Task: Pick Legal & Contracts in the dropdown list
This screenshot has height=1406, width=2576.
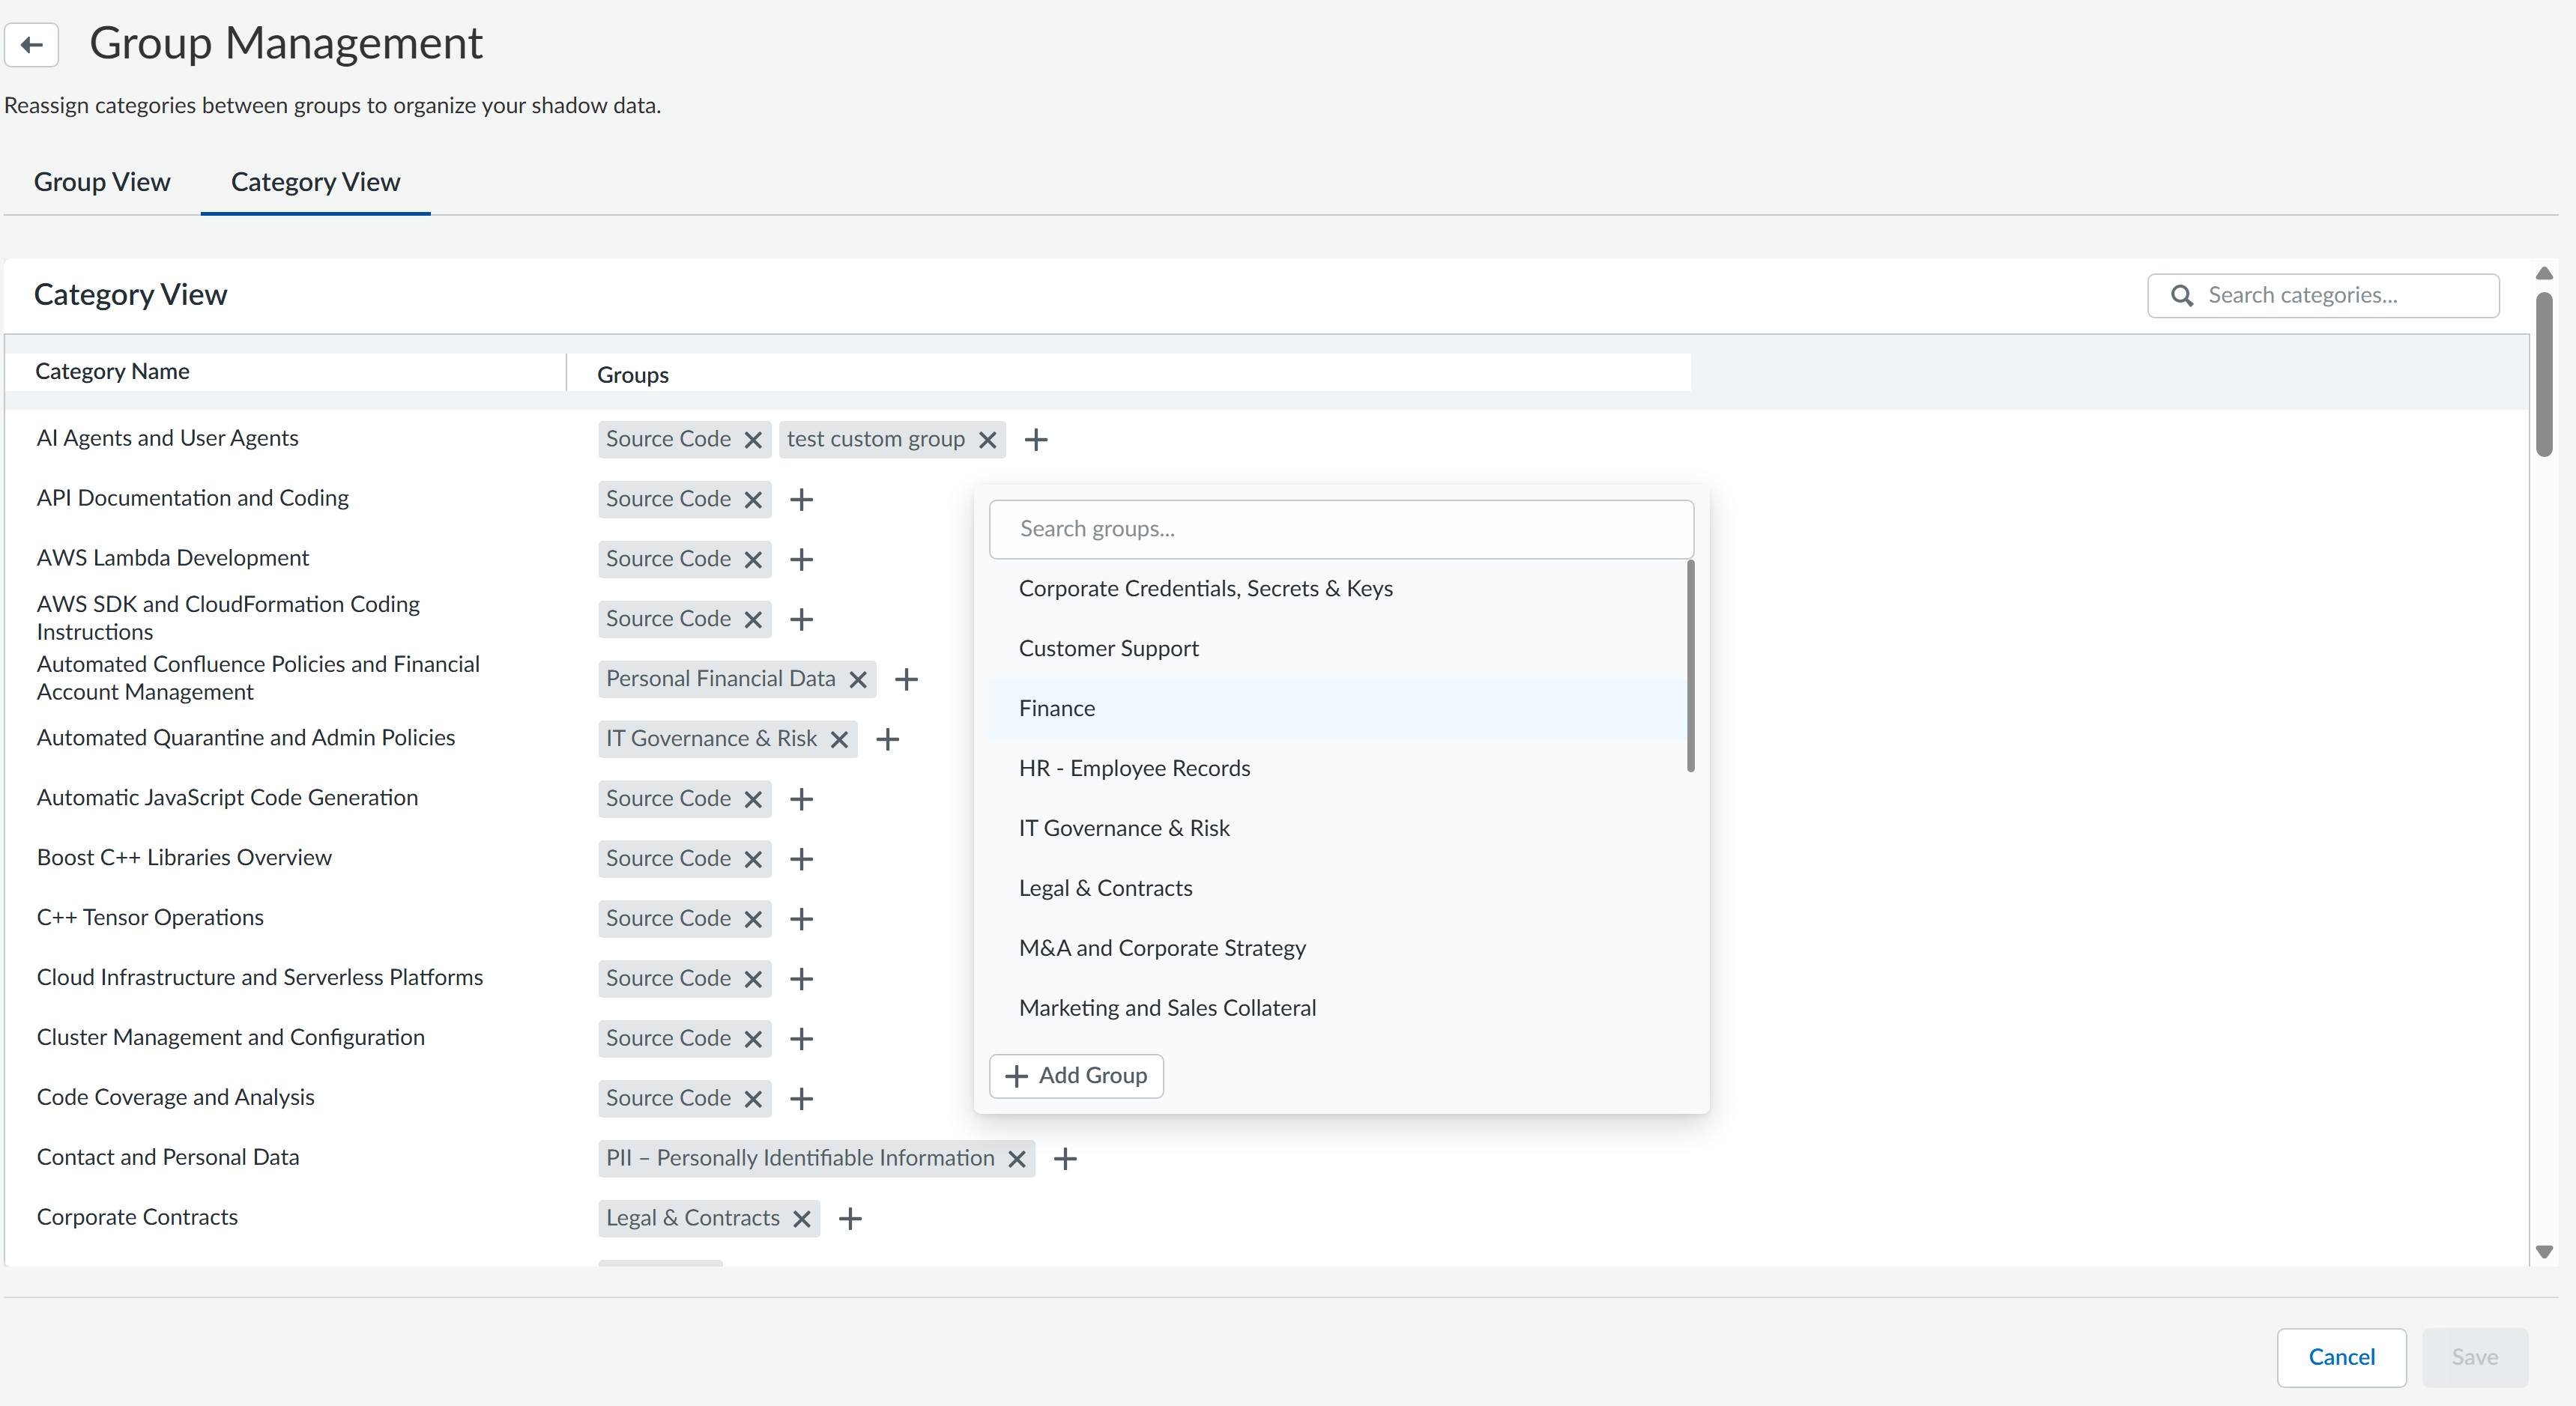Action: (1338, 889)
